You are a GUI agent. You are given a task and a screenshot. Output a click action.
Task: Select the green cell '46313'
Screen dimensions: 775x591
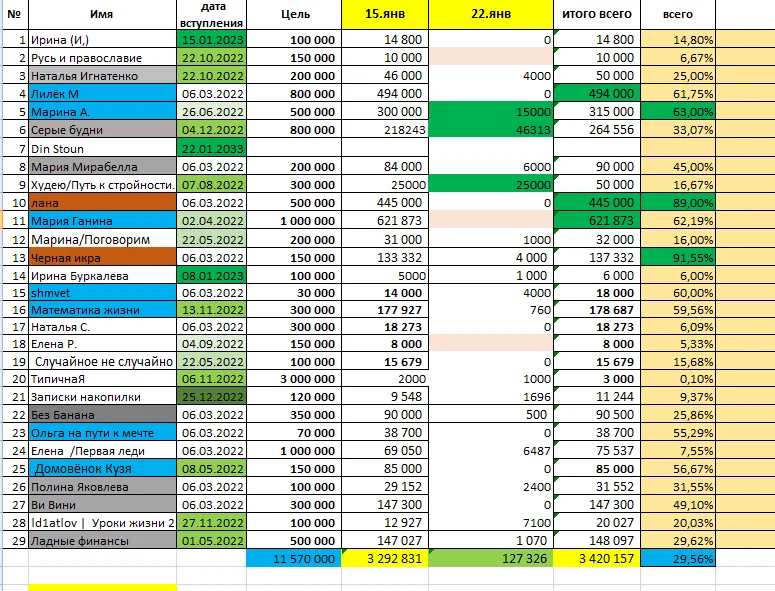click(x=491, y=130)
